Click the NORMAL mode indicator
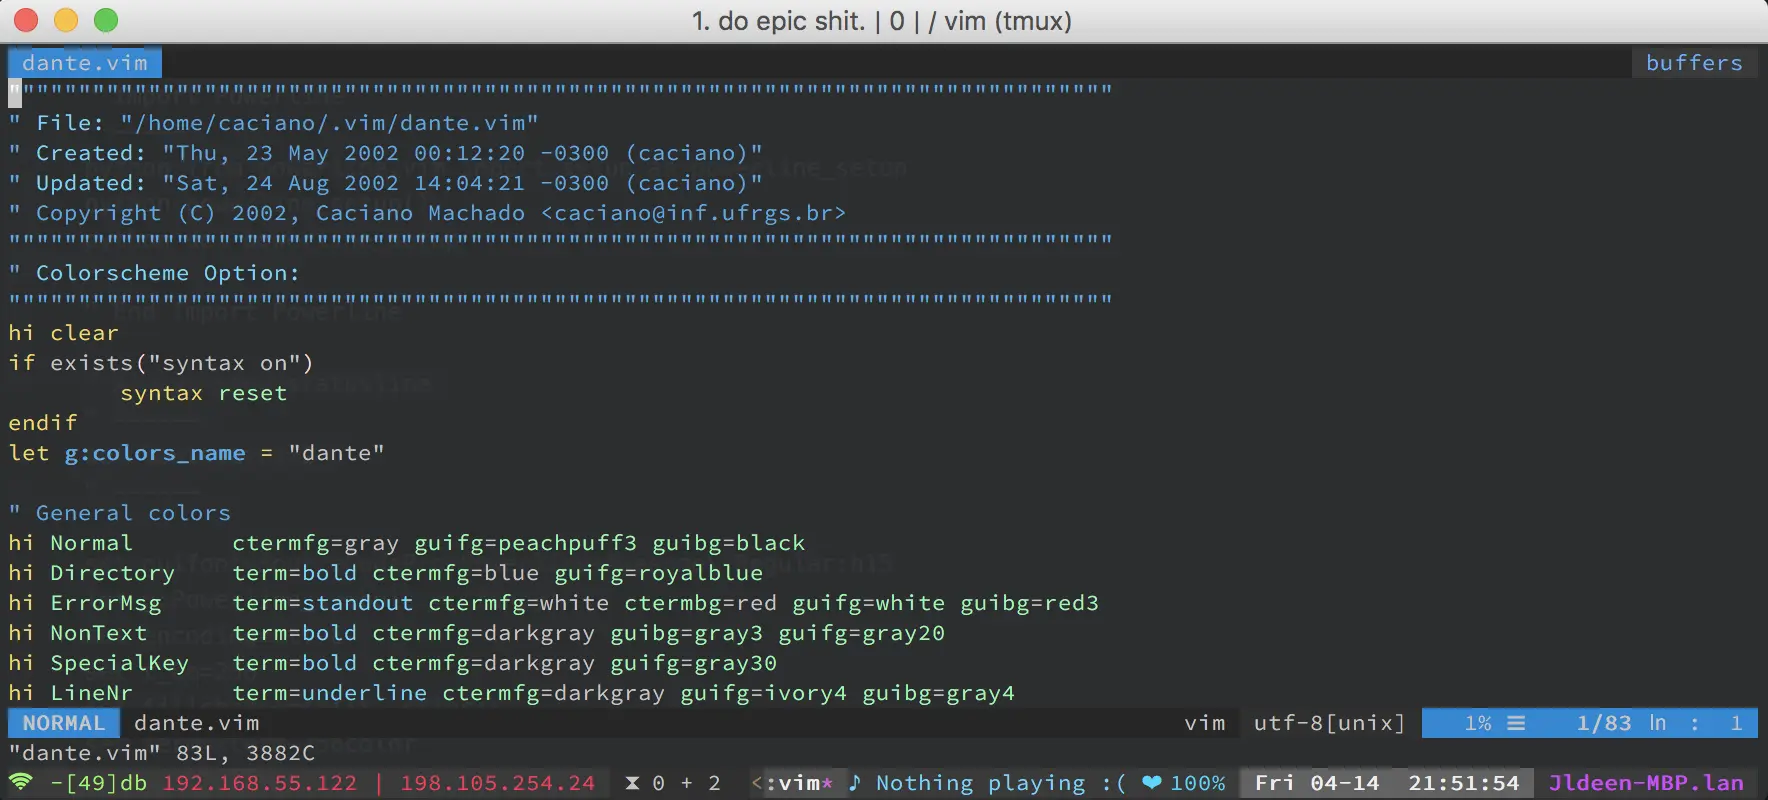This screenshot has width=1768, height=800. click(x=64, y=723)
